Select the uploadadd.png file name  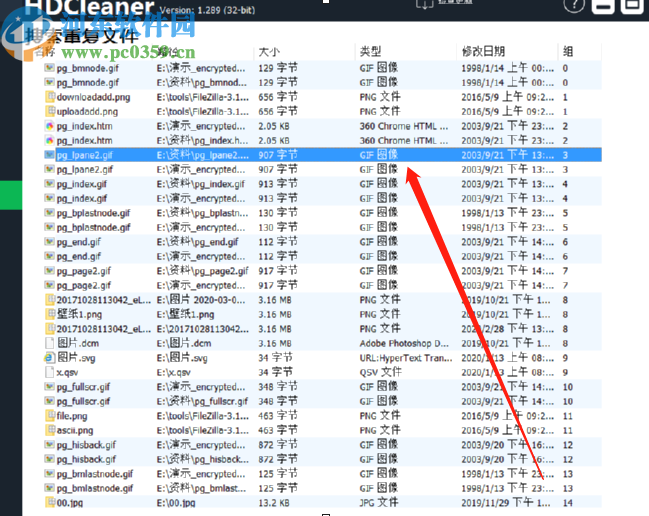(x=87, y=112)
